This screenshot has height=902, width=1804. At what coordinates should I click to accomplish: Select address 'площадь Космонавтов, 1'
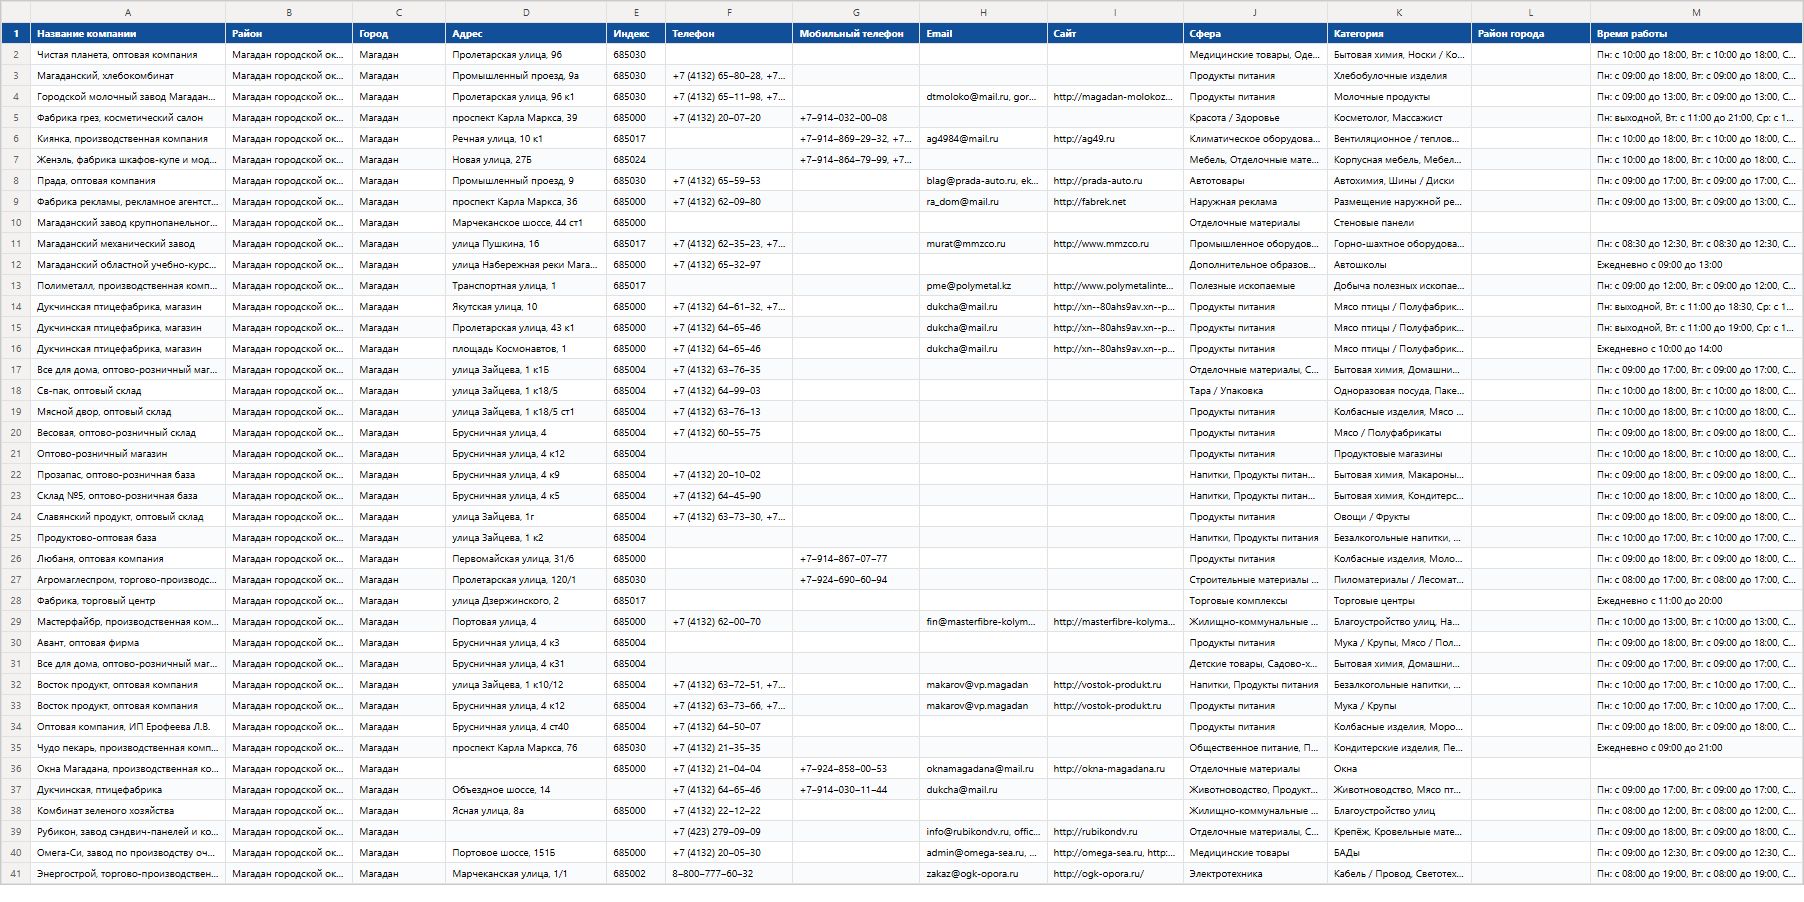[526, 349]
